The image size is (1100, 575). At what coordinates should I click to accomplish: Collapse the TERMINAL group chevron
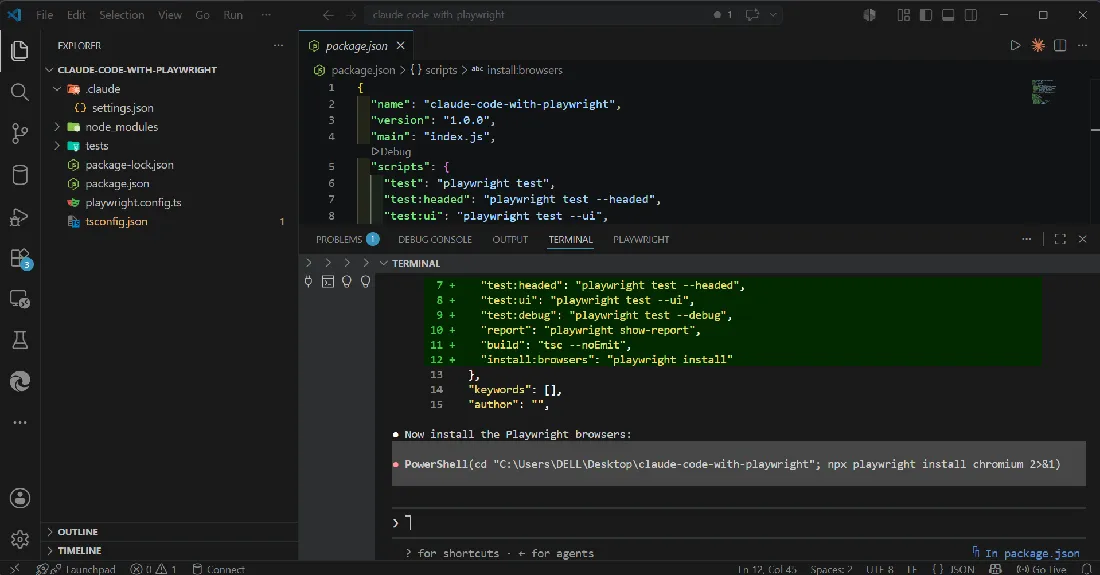coord(384,263)
